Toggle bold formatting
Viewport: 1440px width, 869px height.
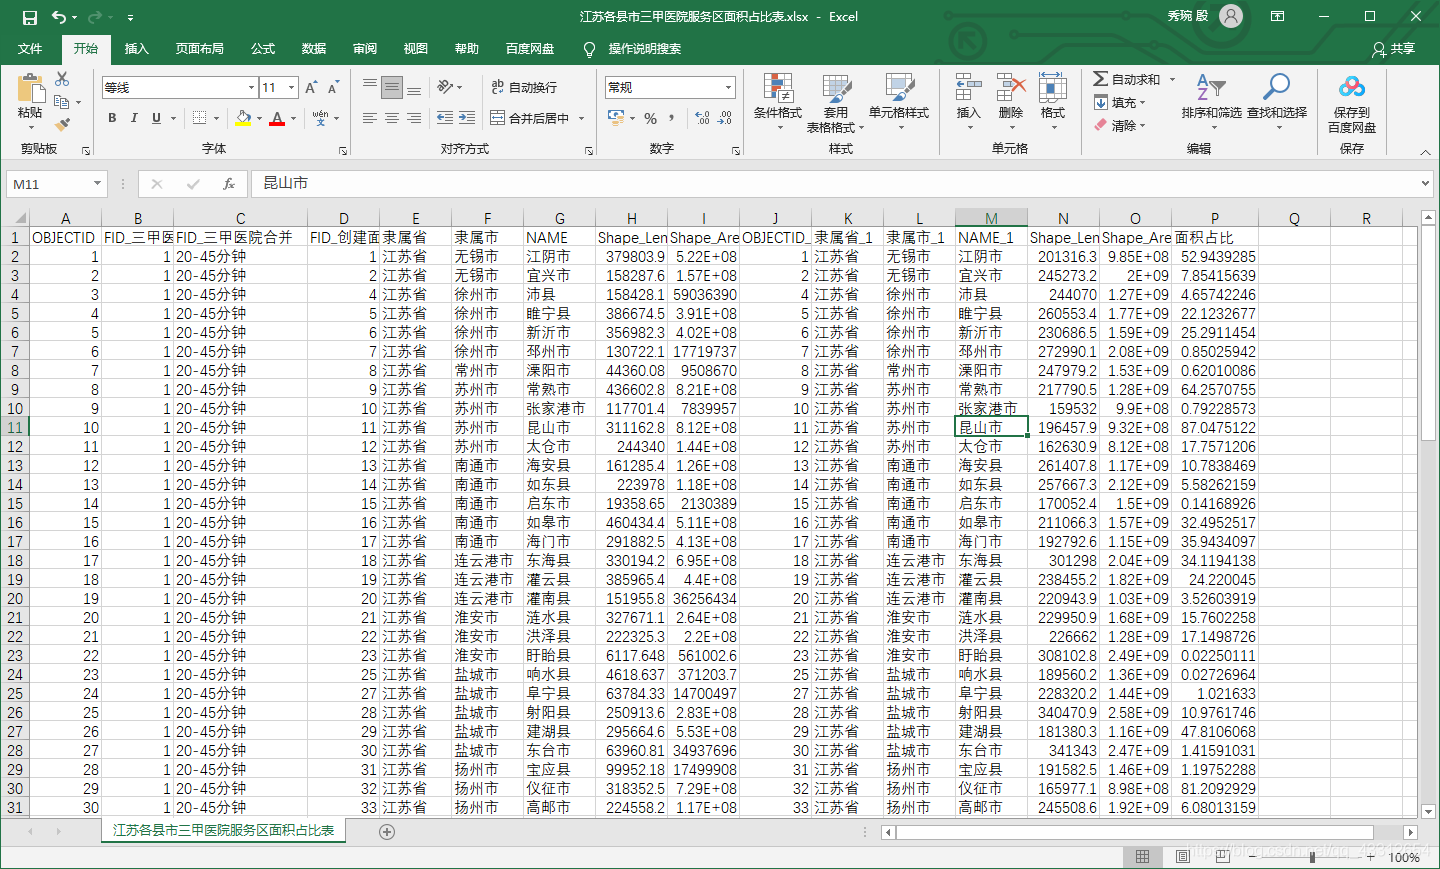pos(112,118)
